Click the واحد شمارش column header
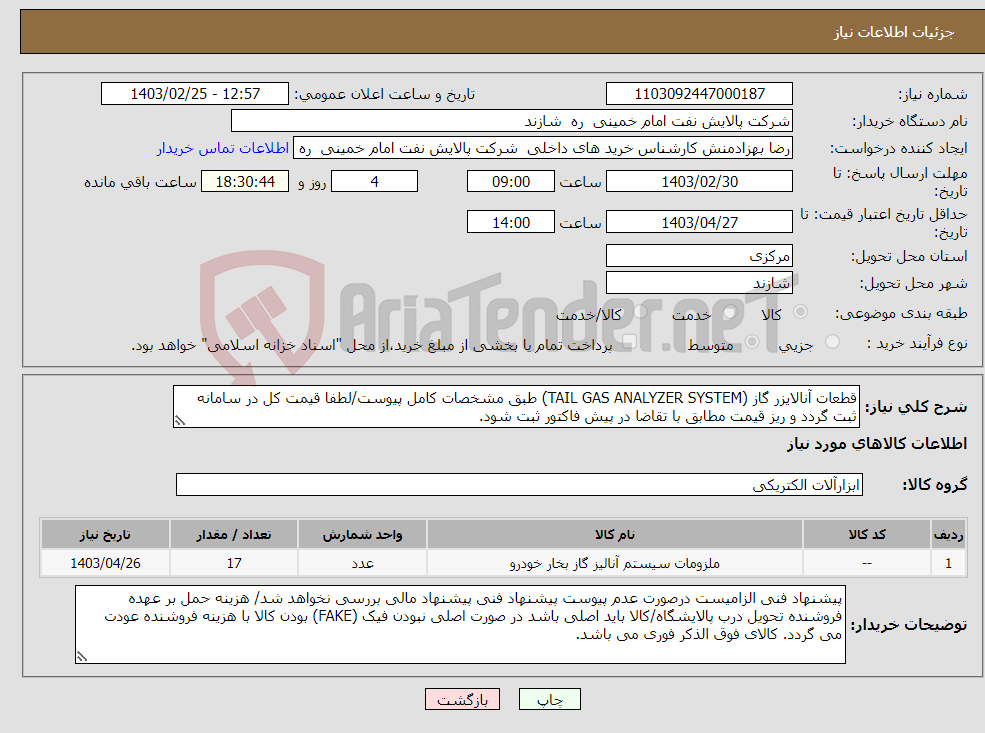The width and height of the screenshot is (985, 733). [362, 535]
